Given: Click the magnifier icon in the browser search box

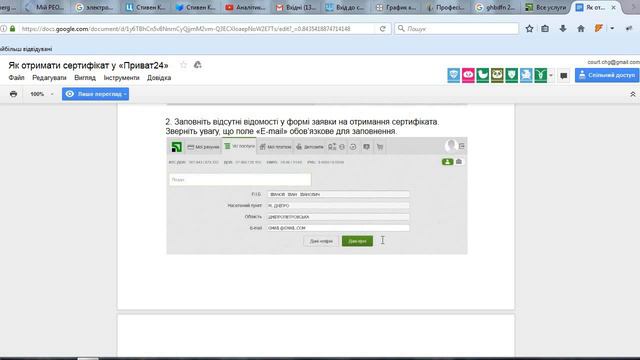Looking at the screenshot, I should tap(401, 28).
